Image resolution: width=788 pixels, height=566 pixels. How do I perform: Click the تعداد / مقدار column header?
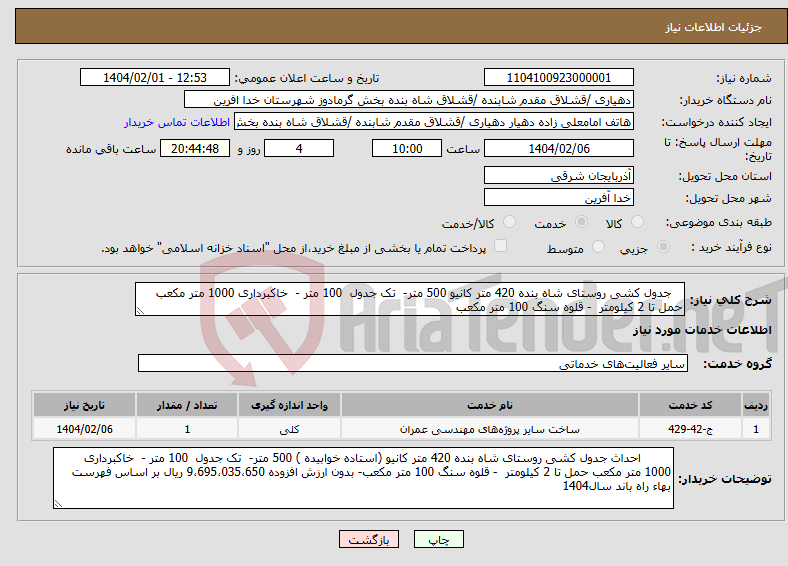pos(187,405)
